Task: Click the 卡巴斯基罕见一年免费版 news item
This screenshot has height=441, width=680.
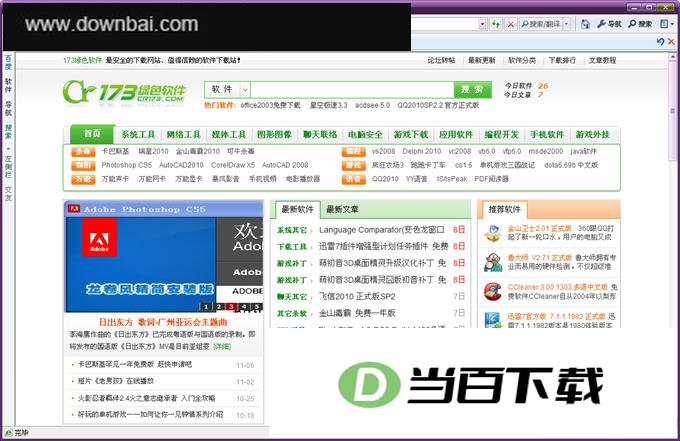Action: point(134,364)
